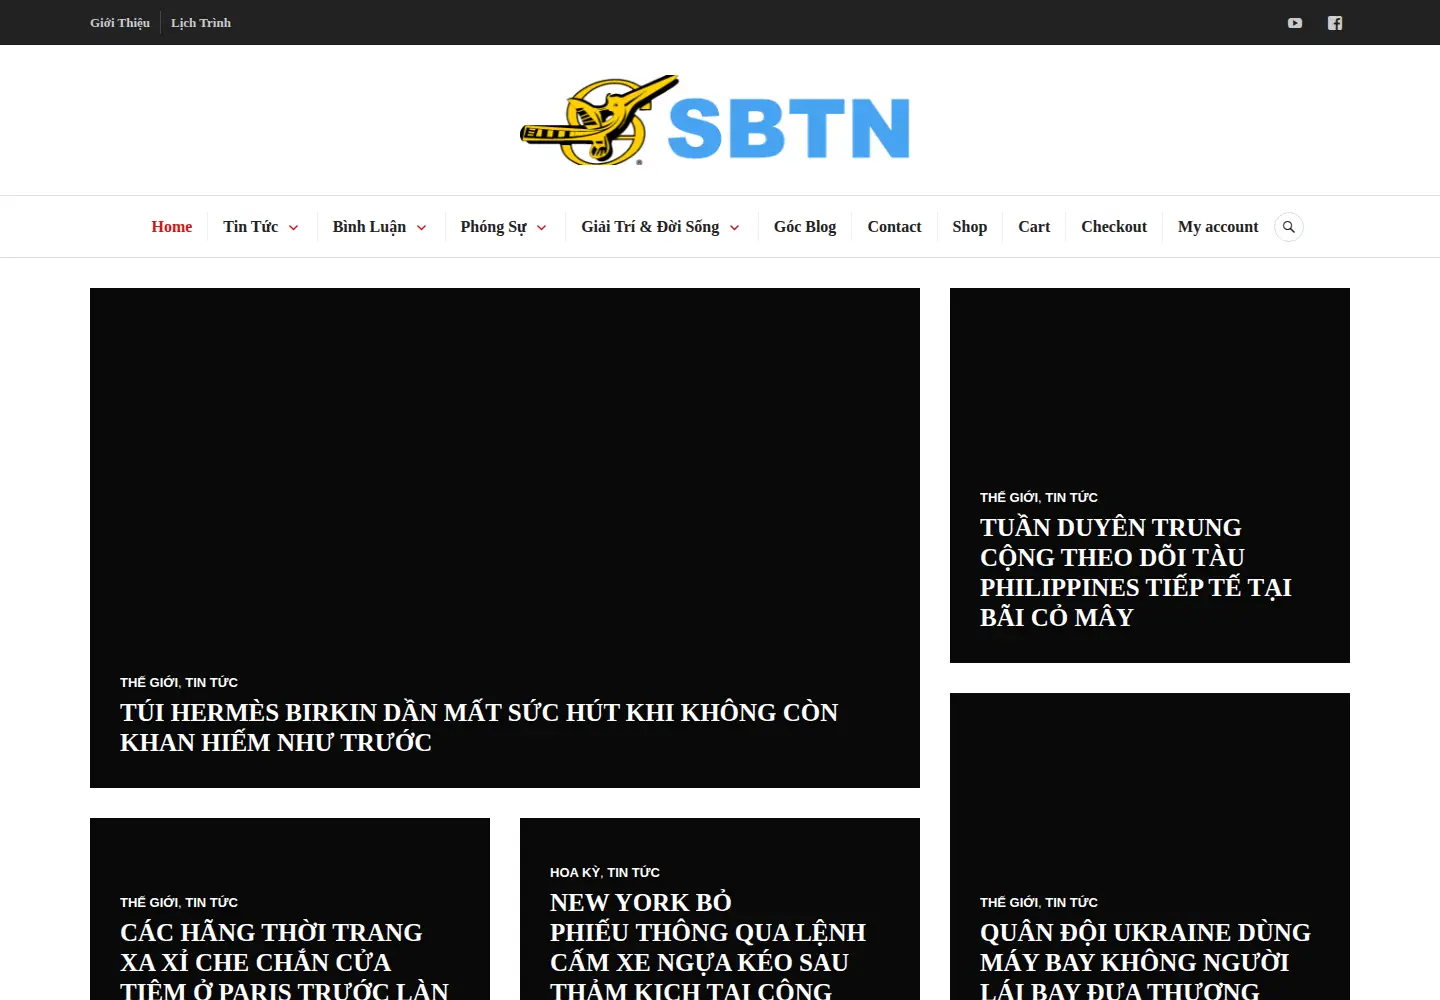Screen dimensions: 1440x1000
Task: Click the Giới Thiệu top link
Action: [120, 23]
